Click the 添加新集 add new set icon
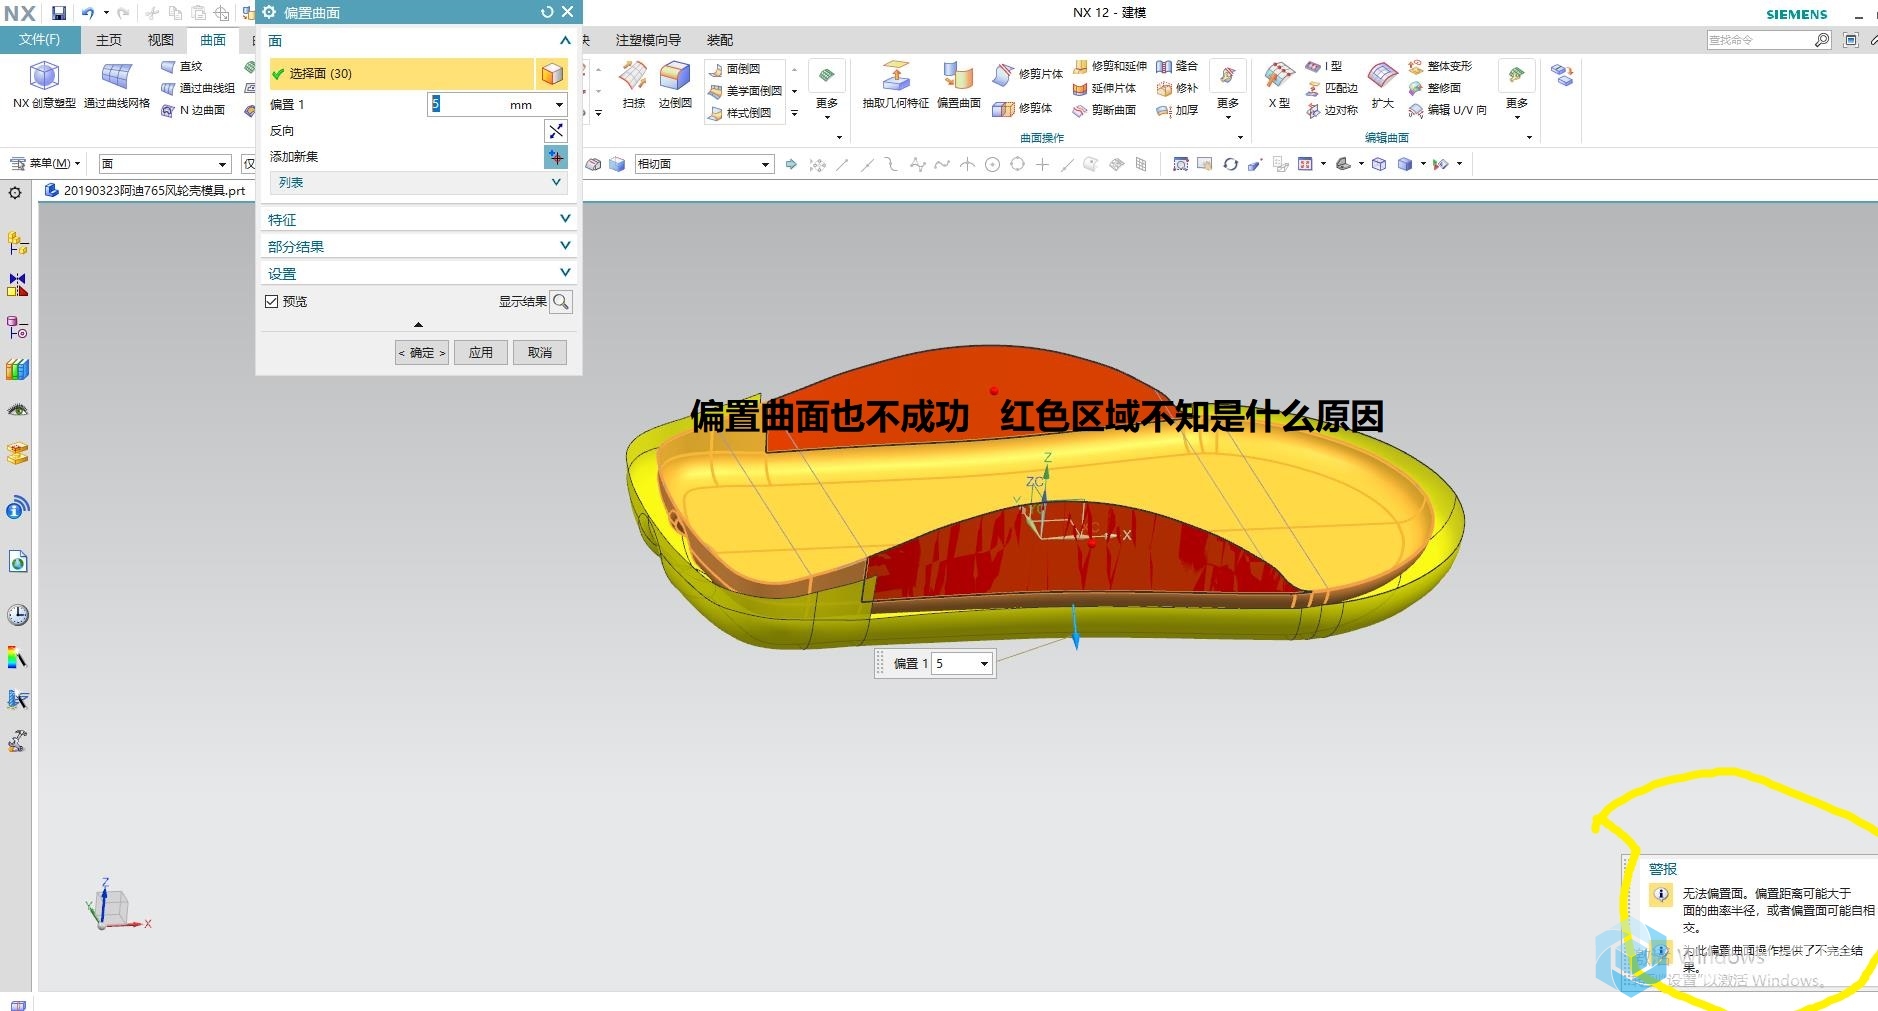 tap(556, 157)
